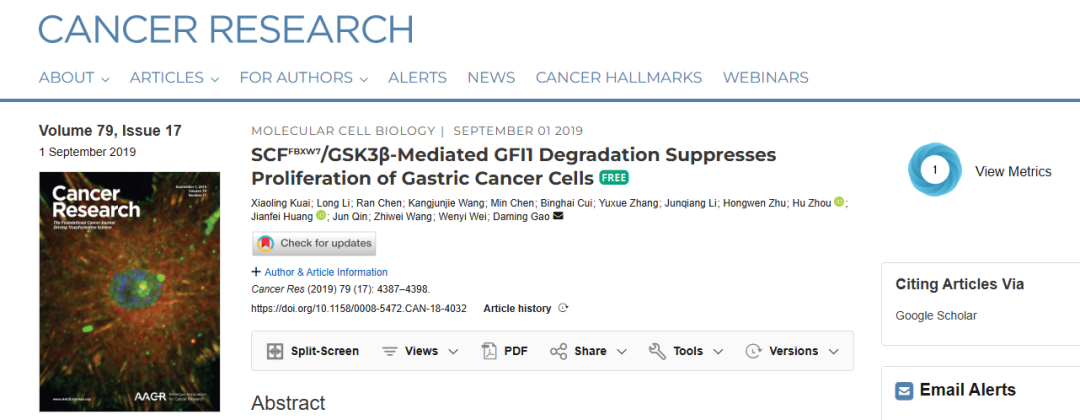Click the Tools wrench icon
This screenshot has height=420, width=1080.
tap(657, 351)
